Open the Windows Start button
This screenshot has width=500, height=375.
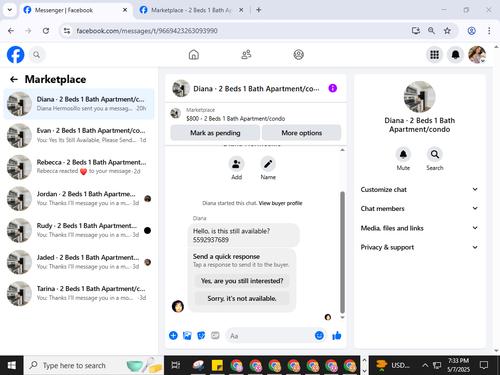tap(11, 365)
